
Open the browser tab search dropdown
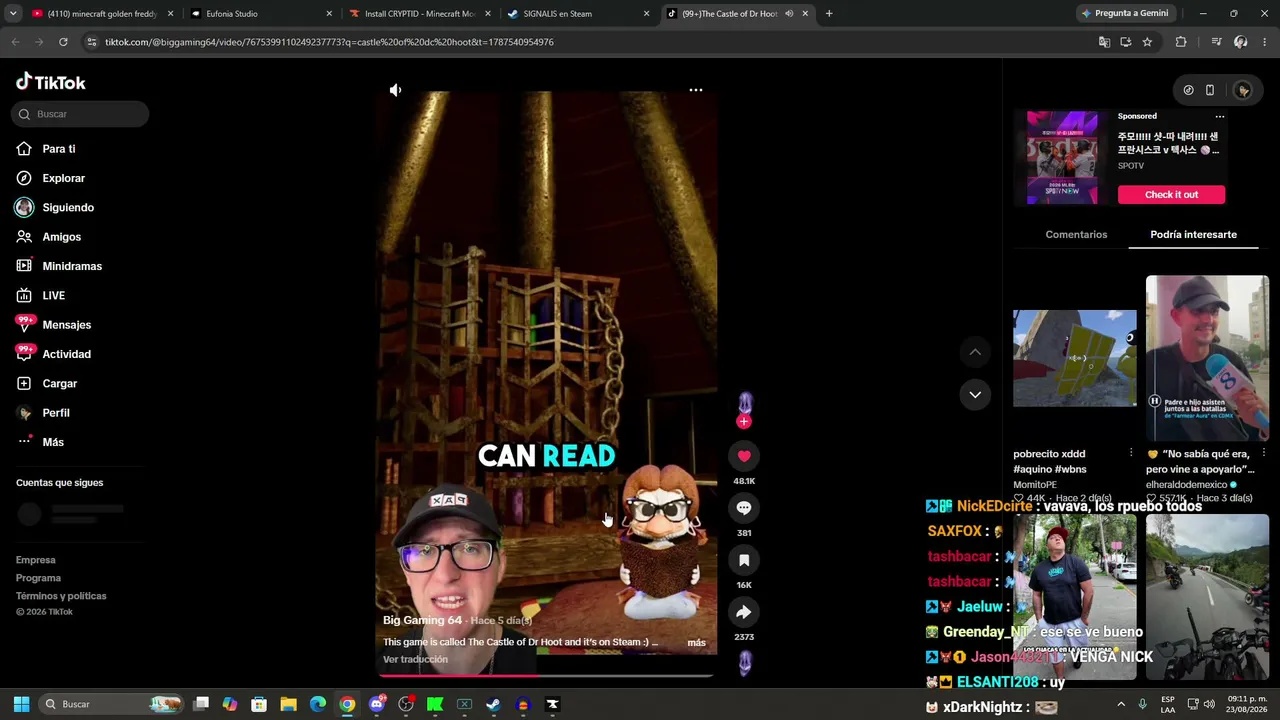[13, 14]
